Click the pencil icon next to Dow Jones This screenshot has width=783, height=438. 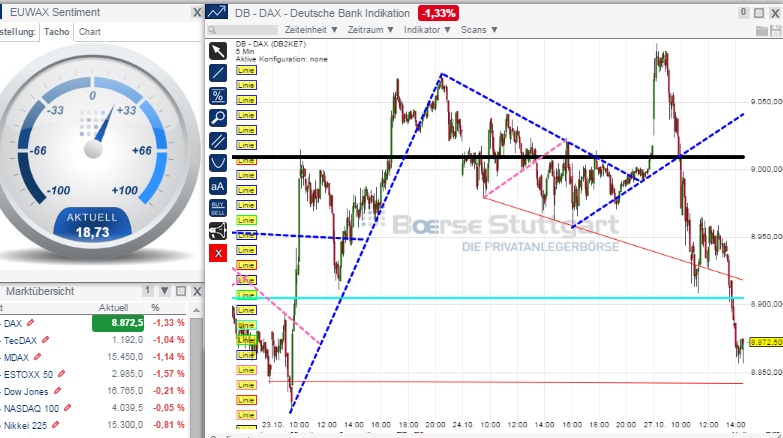(57, 391)
